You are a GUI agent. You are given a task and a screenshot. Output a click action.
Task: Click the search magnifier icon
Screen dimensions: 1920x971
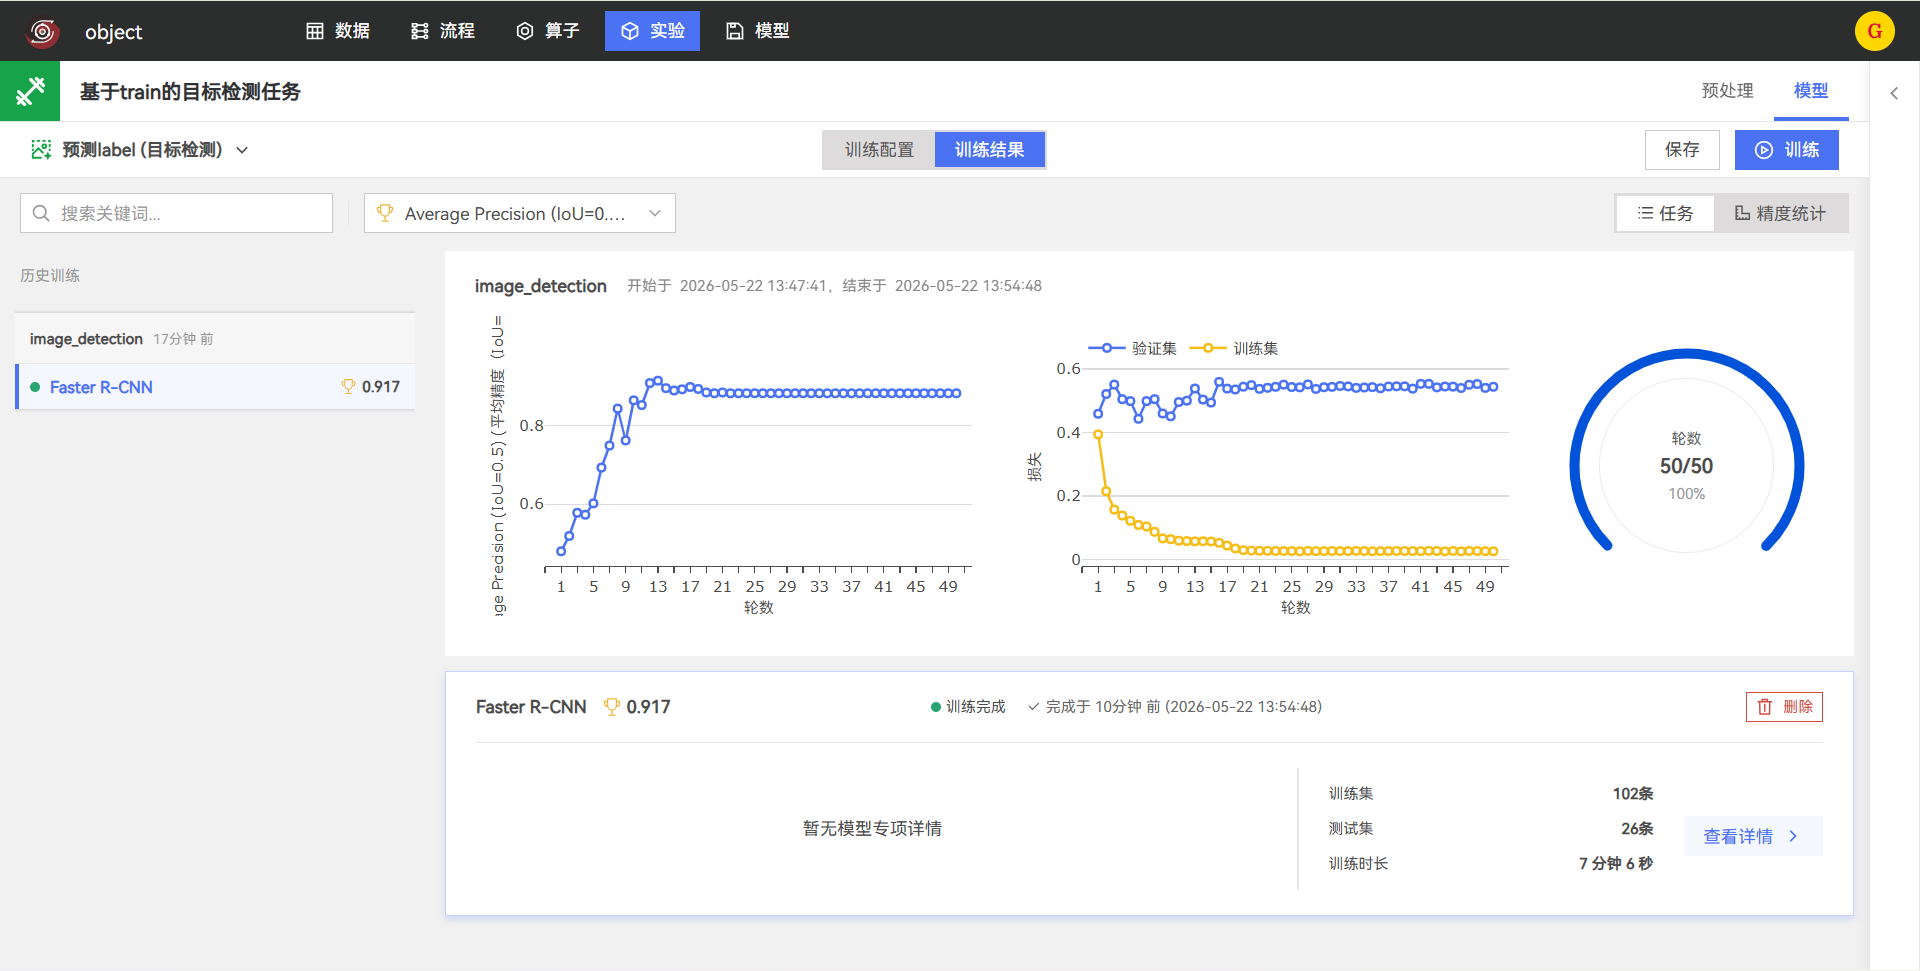41,213
